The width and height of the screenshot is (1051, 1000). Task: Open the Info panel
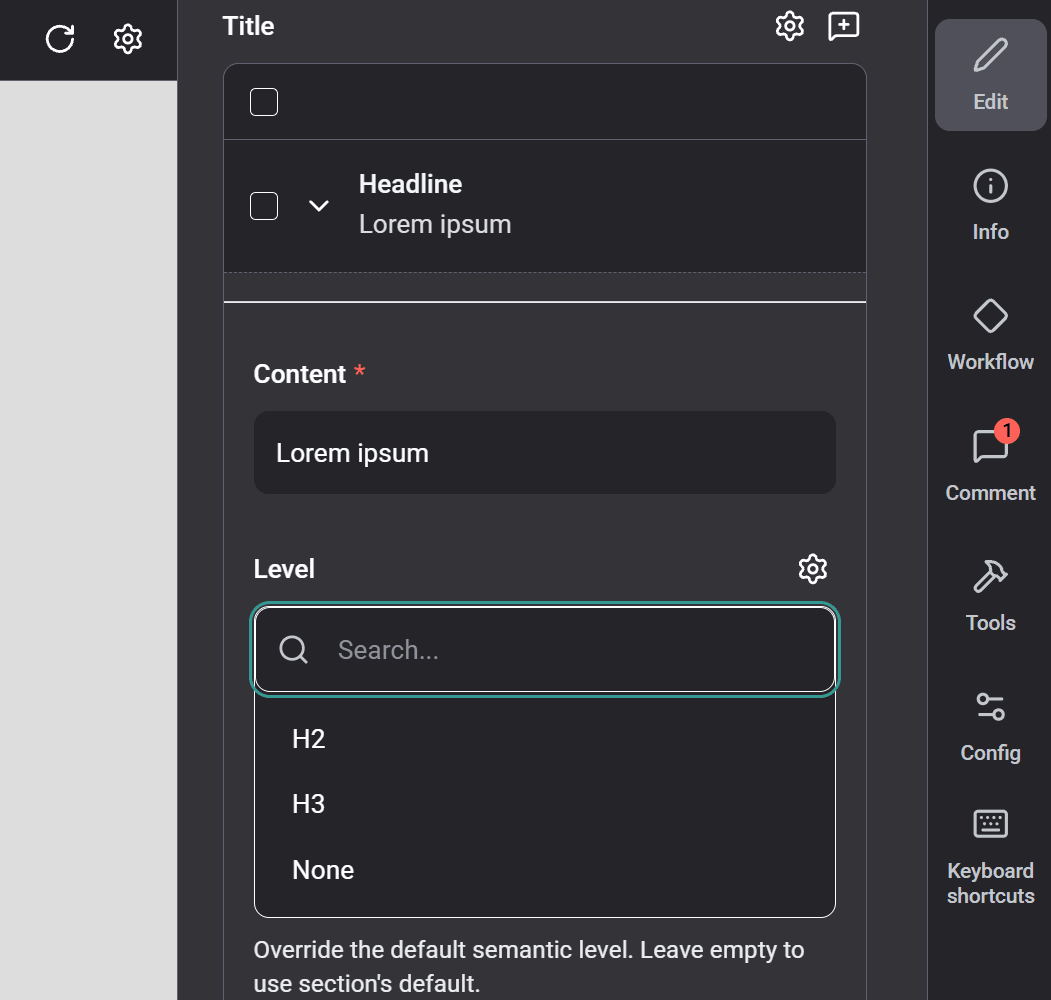point(990,204)
